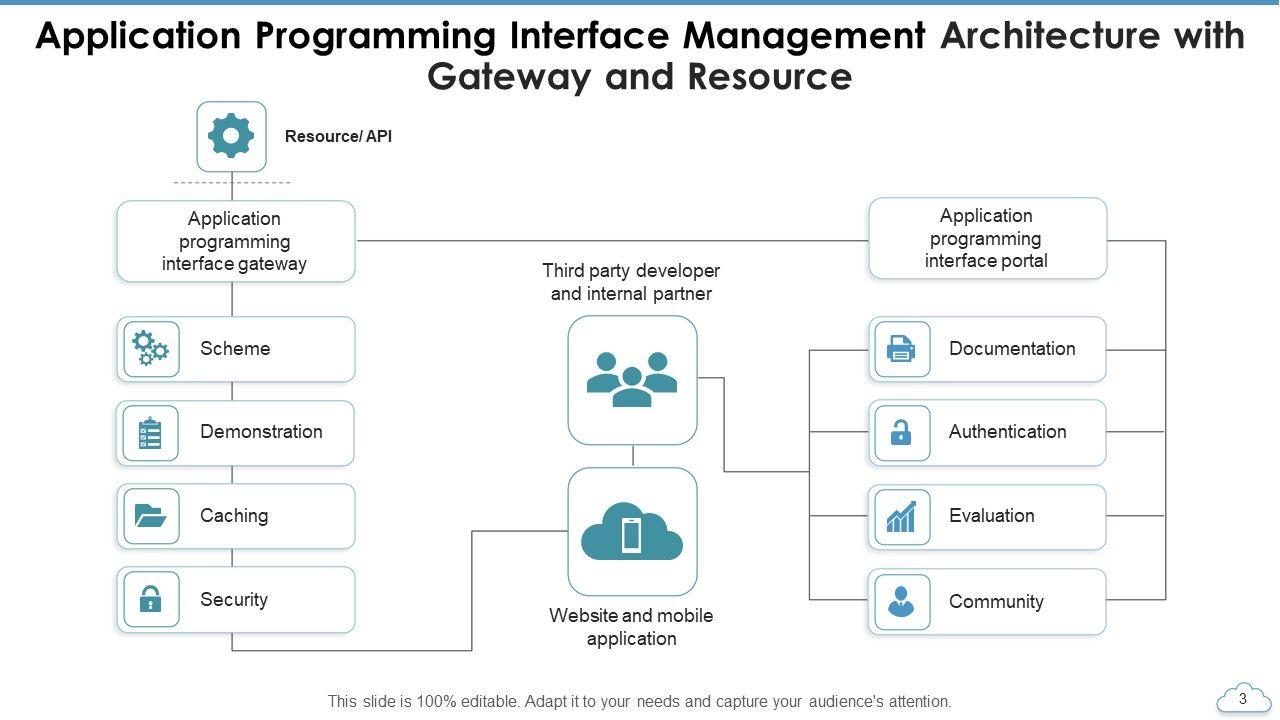This screenshot has width=1280, height=720.
Task: Click the Website and mobile application caption
Action: [x=631, y=627]
